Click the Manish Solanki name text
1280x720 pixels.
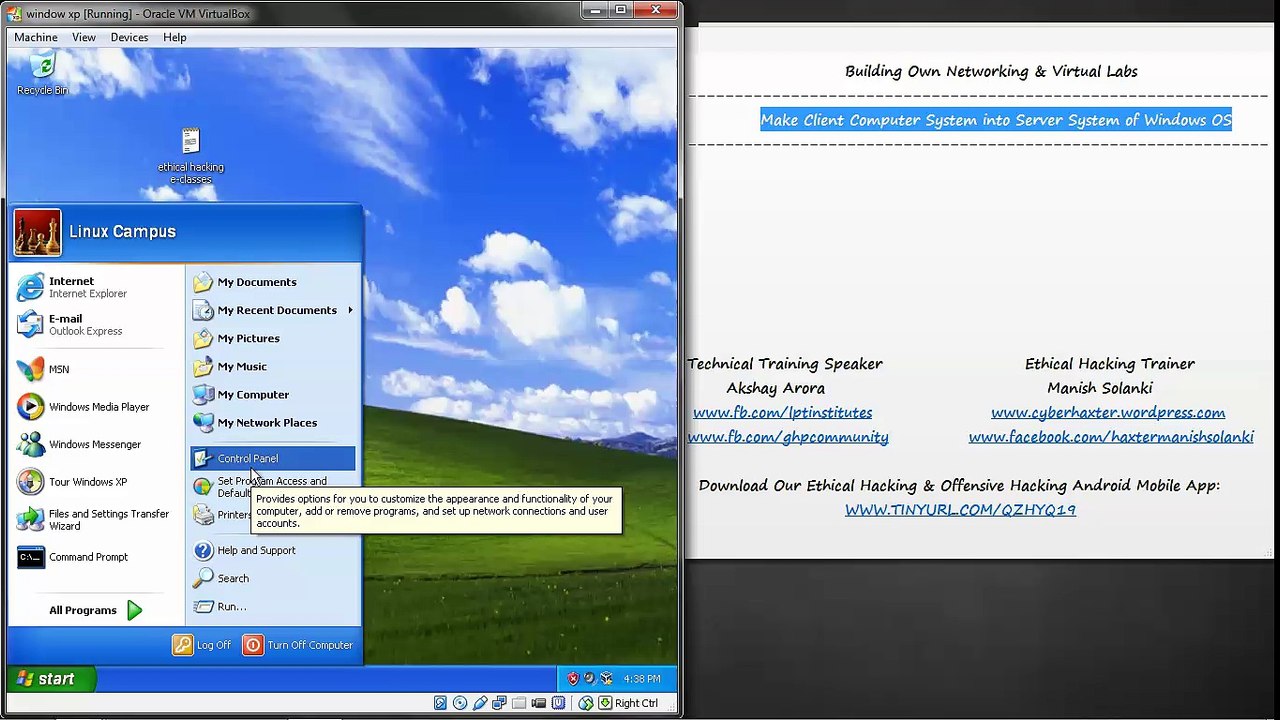coord(1100,388)
